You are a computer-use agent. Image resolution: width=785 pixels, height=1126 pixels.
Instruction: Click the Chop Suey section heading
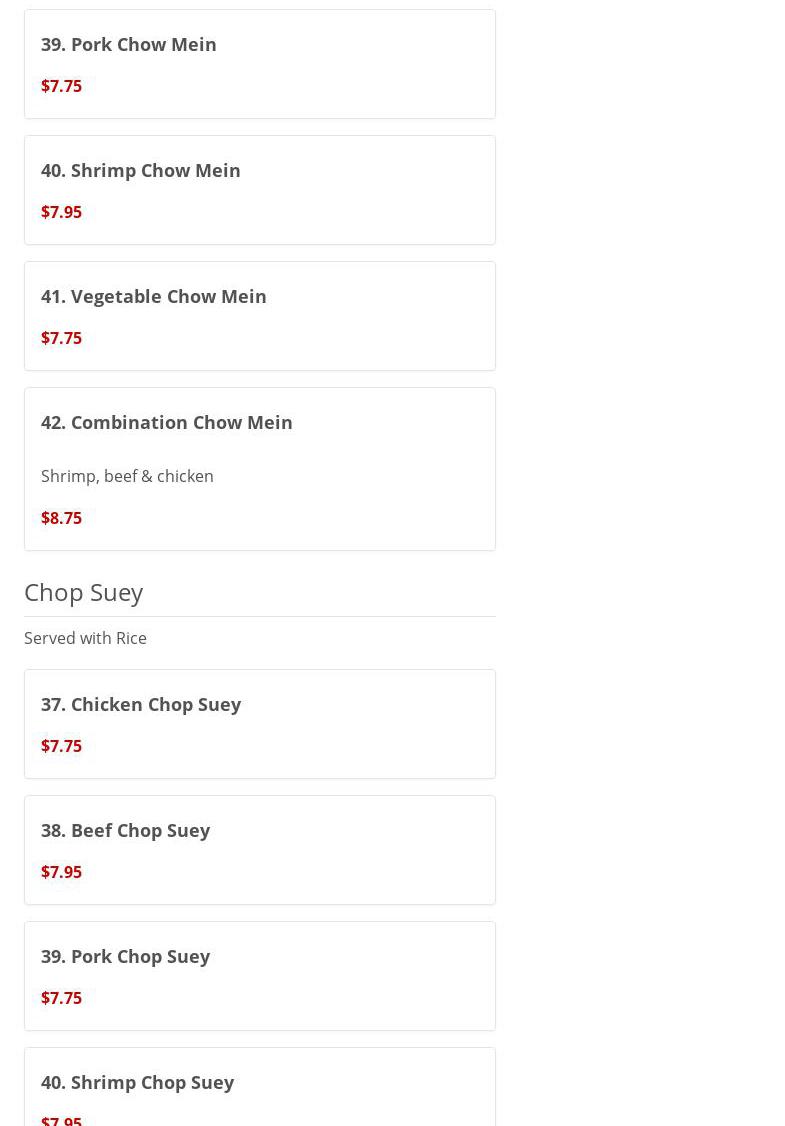84,592
